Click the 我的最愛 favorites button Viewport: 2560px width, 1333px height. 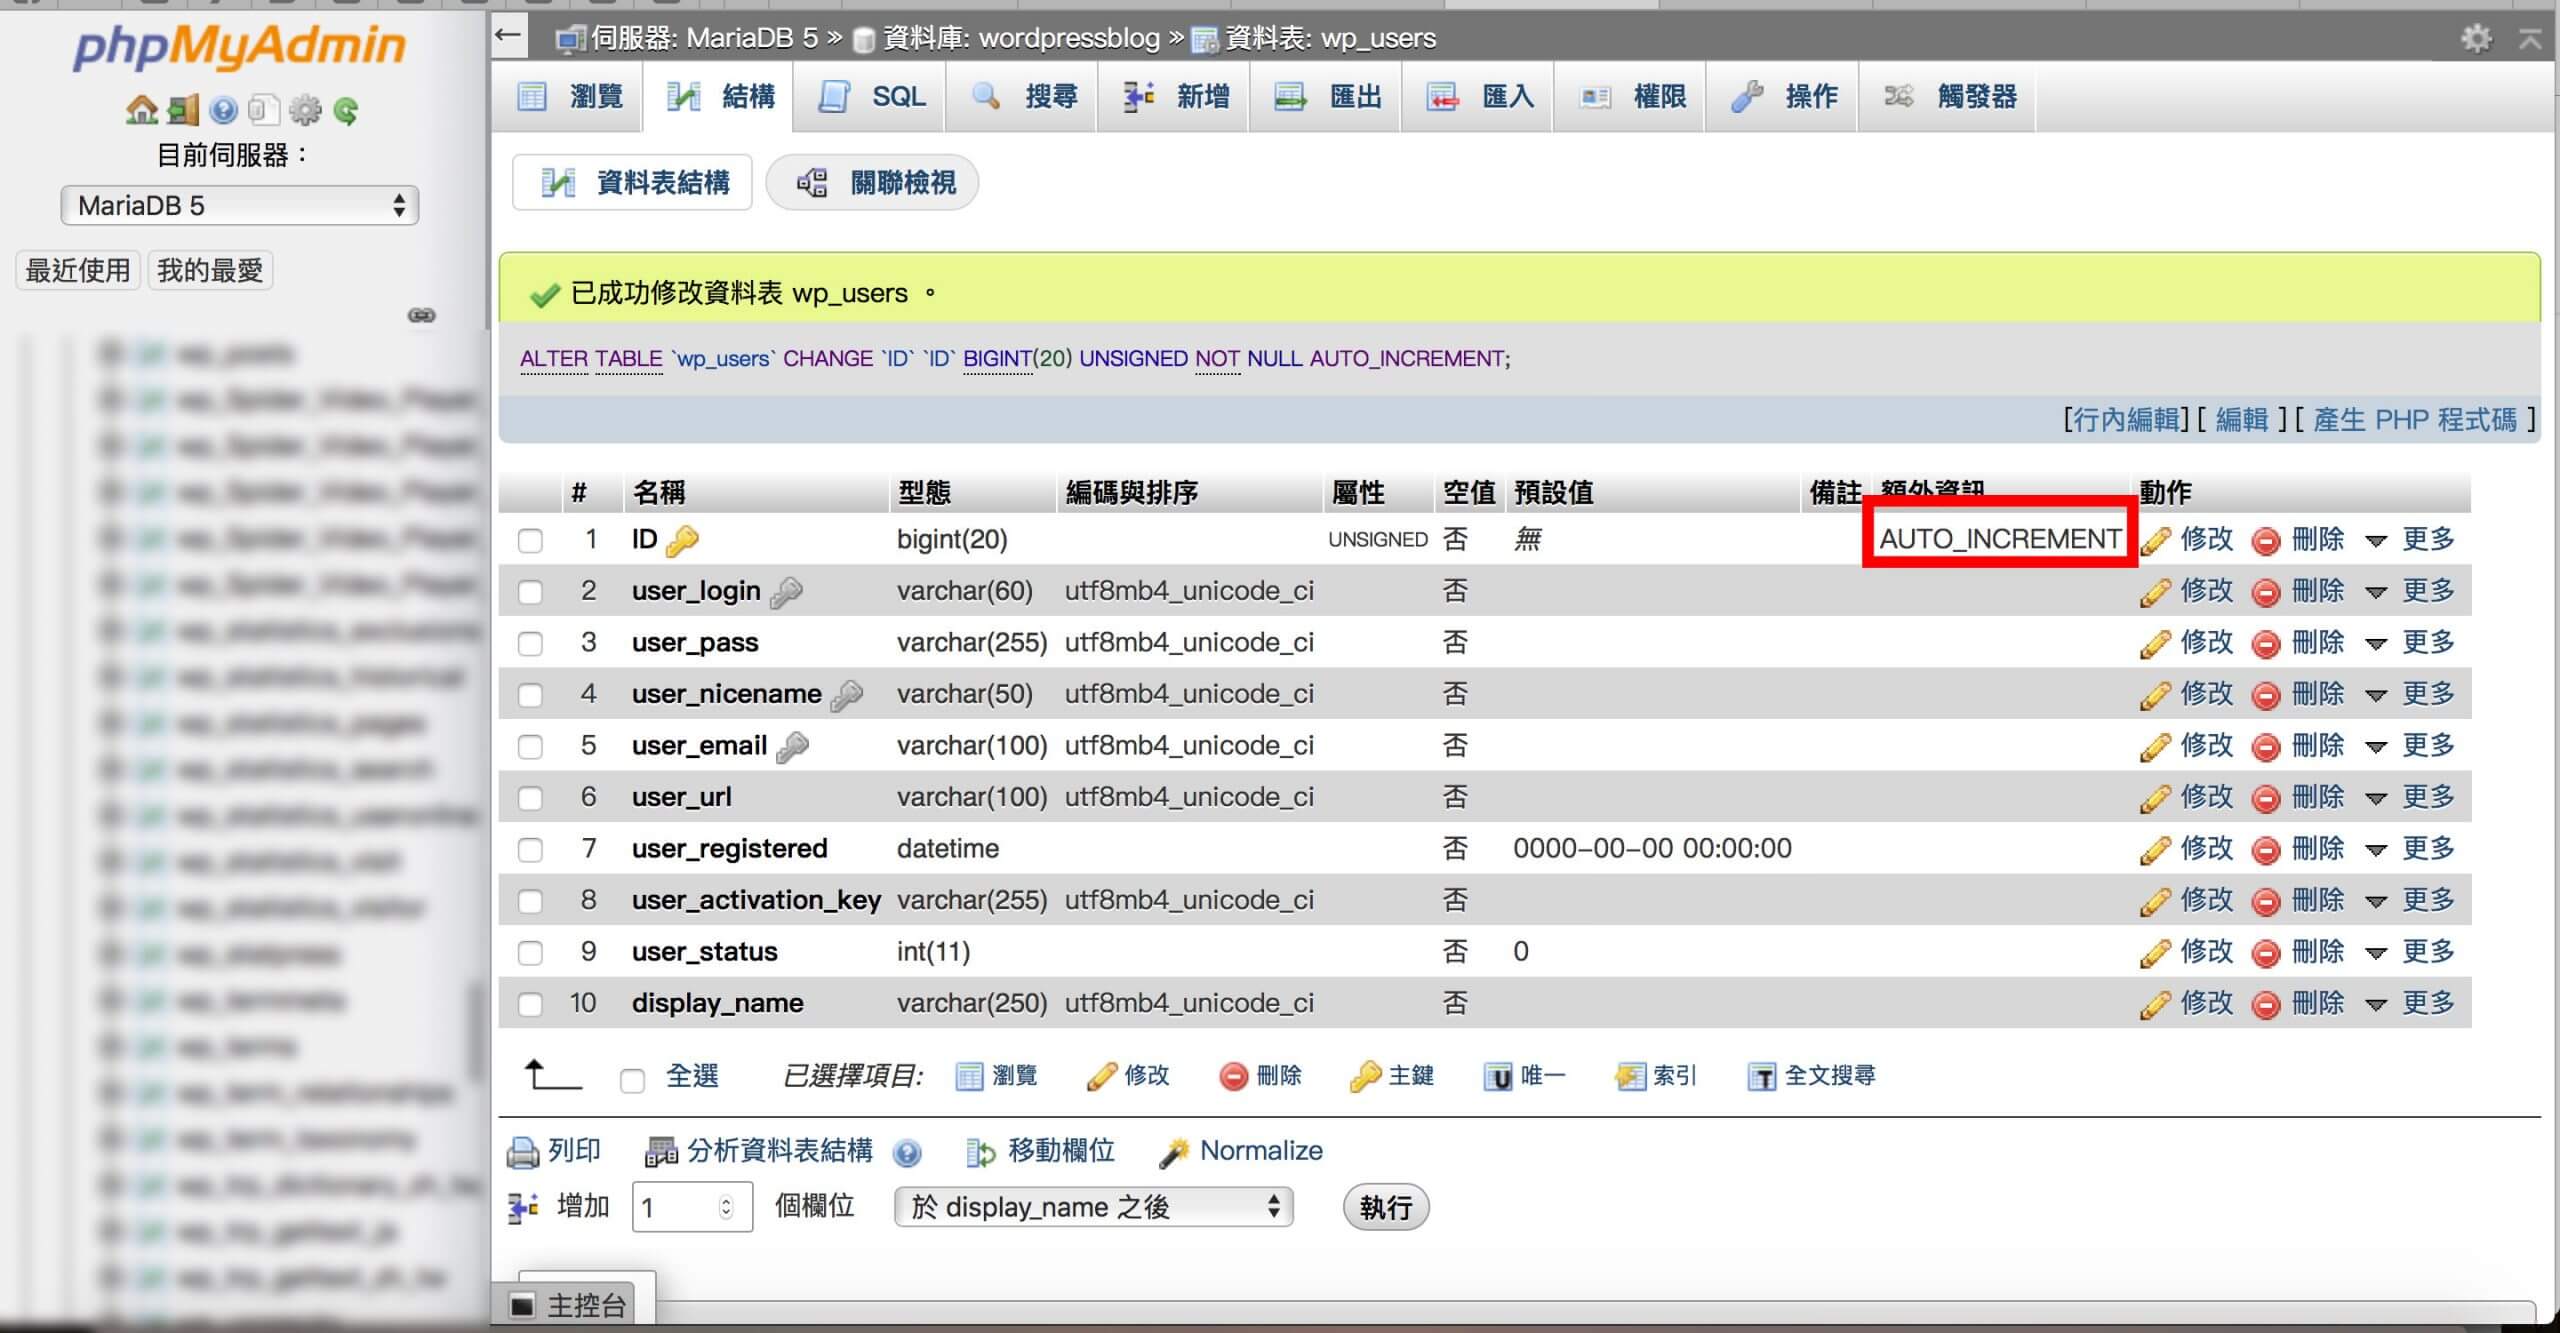(210, 271)
